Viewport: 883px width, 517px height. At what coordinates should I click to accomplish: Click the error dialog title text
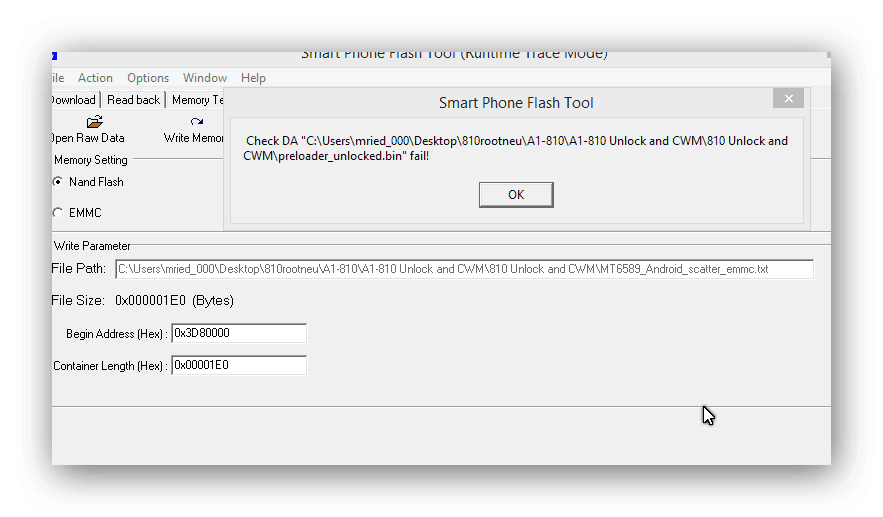click(516, 103)
